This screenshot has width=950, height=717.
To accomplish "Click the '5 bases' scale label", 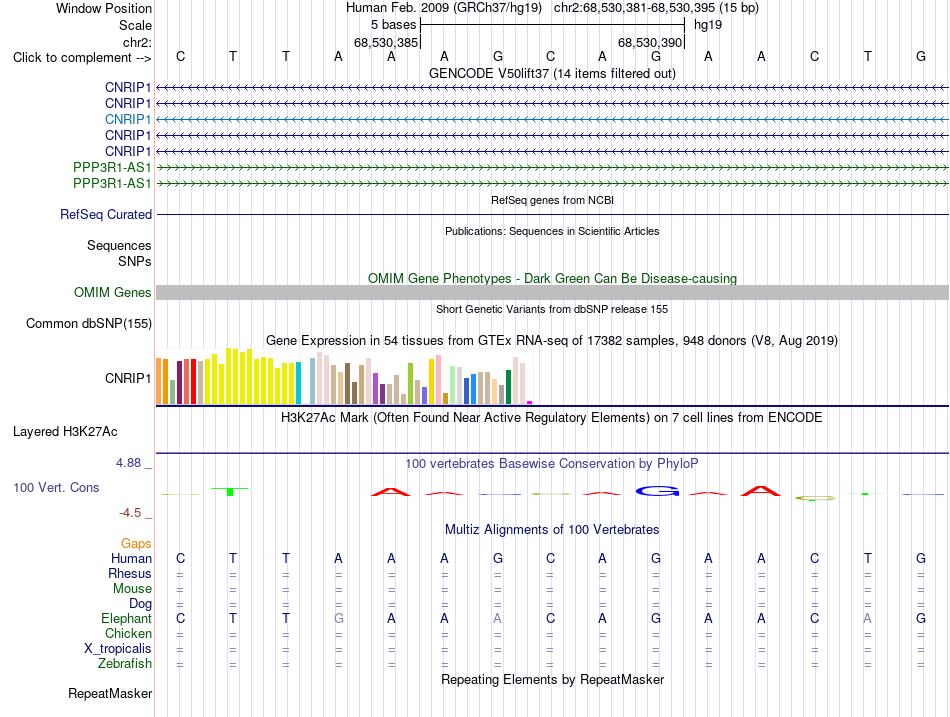I will pos(394,25).
